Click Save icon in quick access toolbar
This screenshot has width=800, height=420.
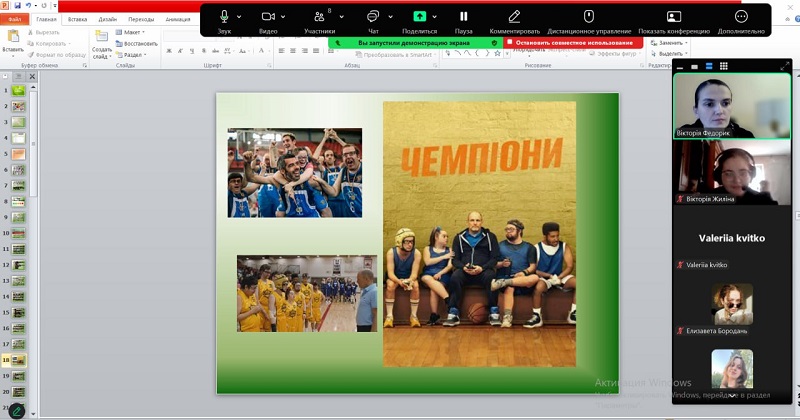coord(17,6)
